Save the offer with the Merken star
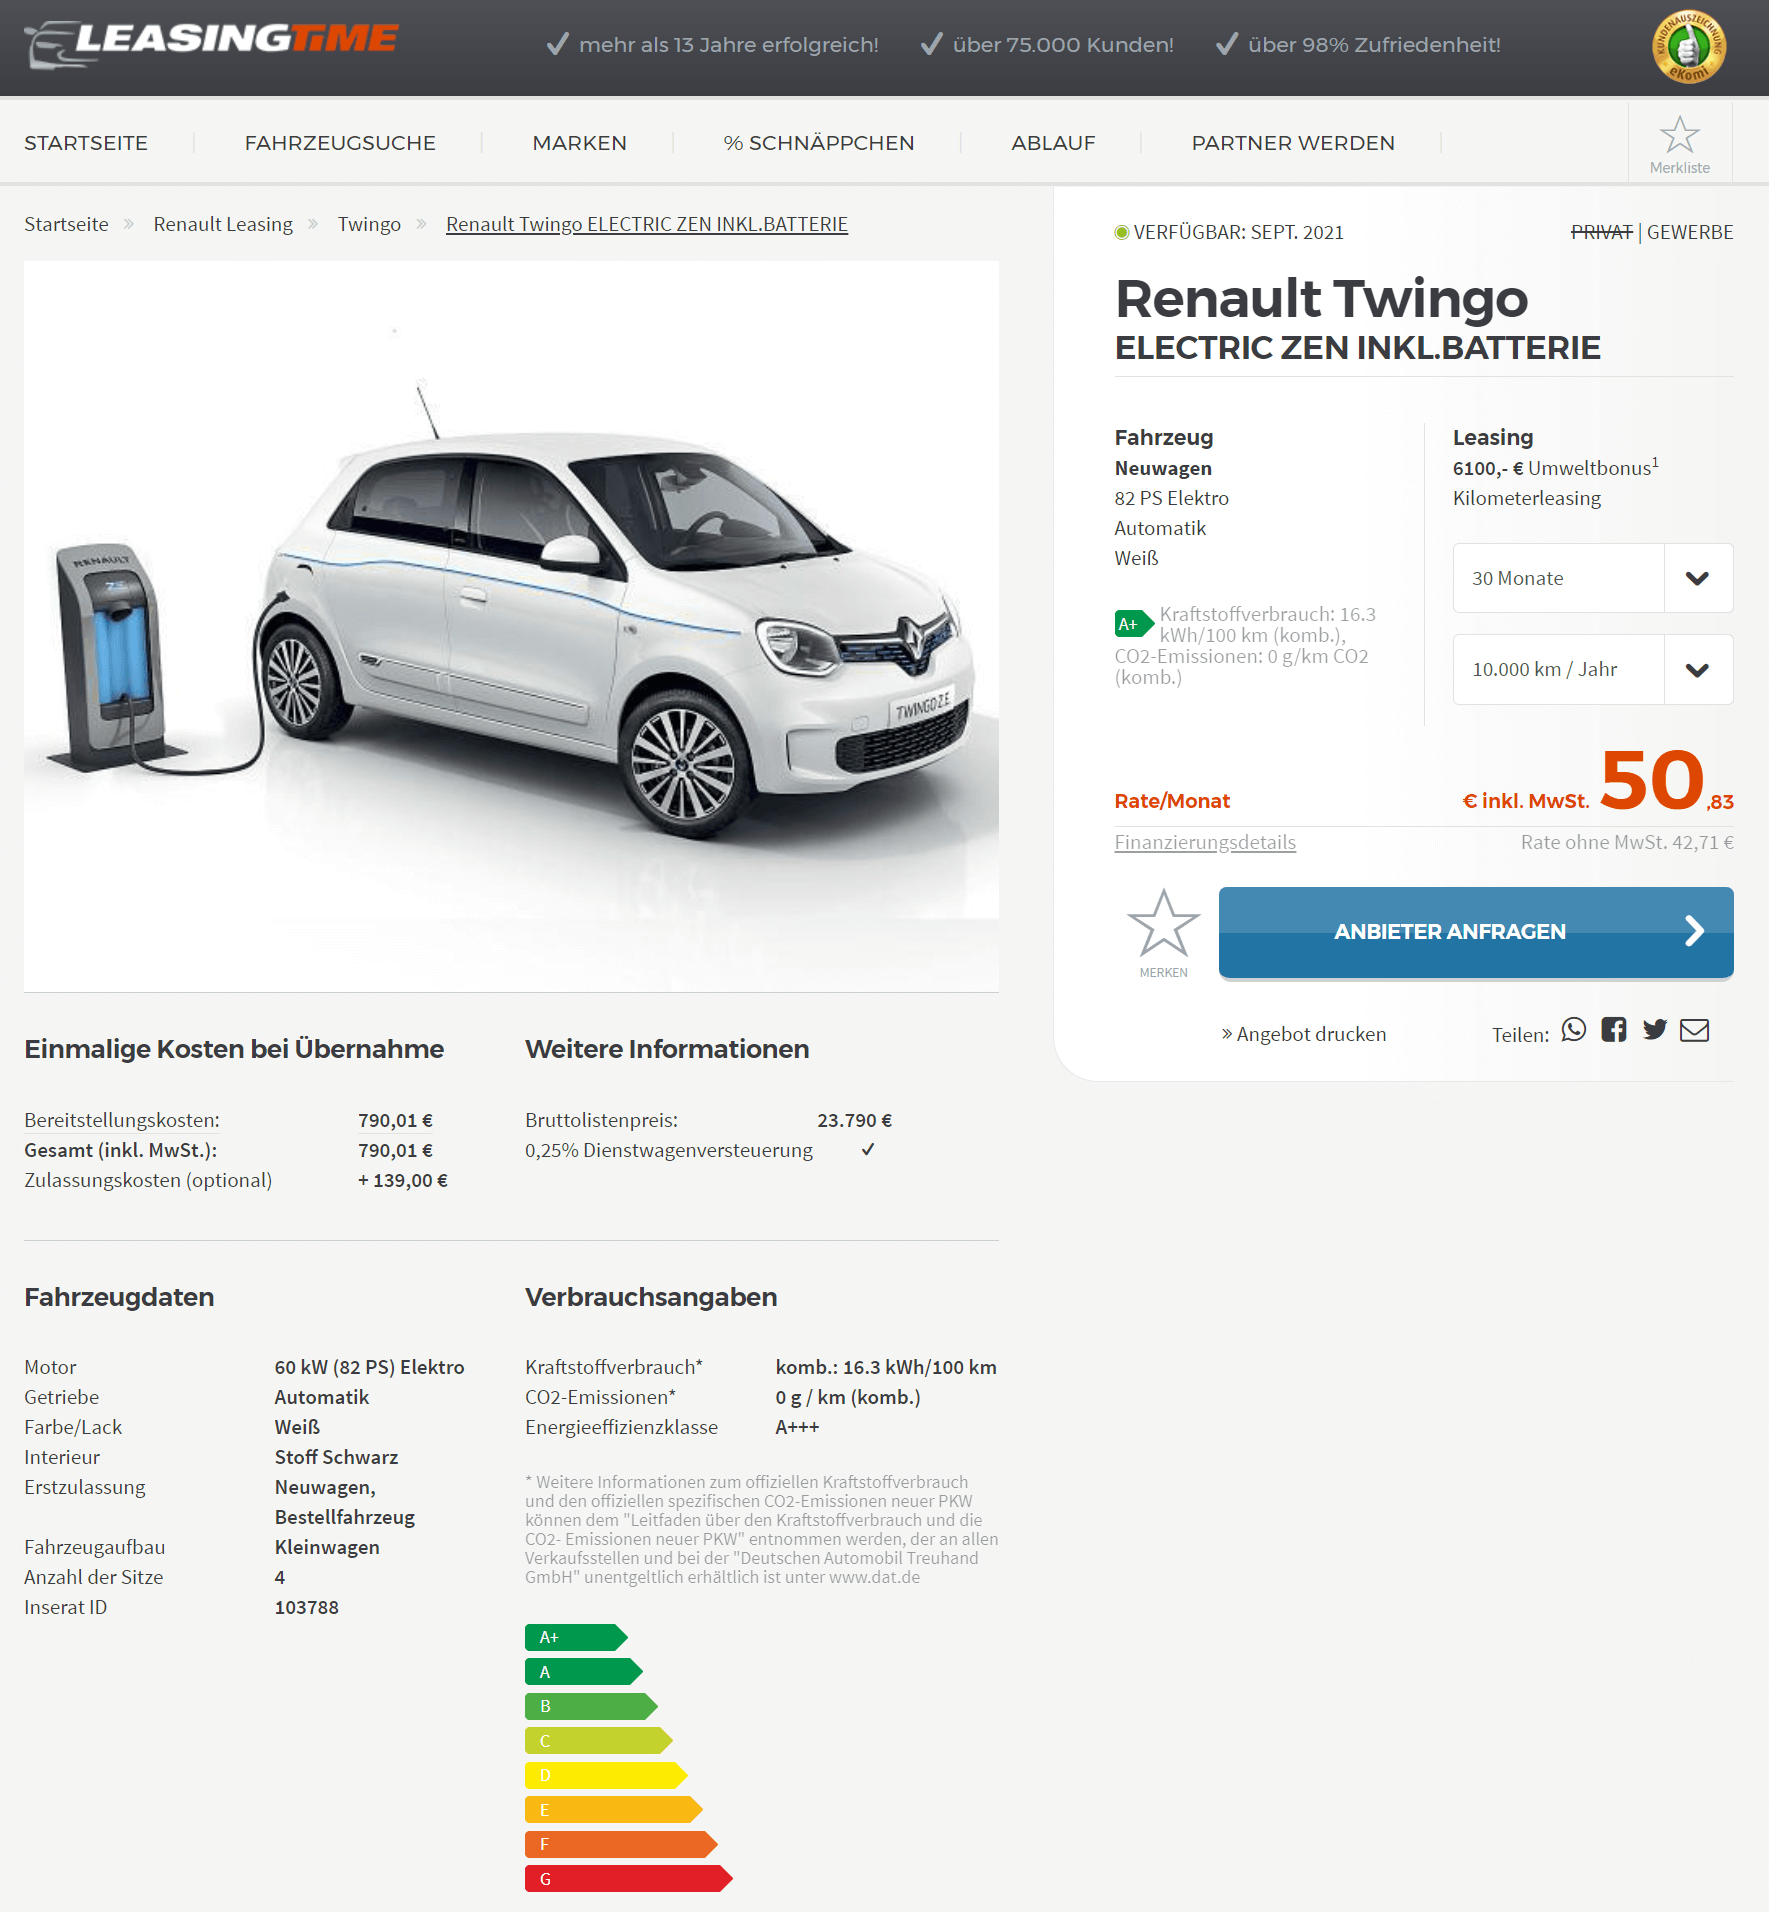1769x1912 pixels. 1163,933
